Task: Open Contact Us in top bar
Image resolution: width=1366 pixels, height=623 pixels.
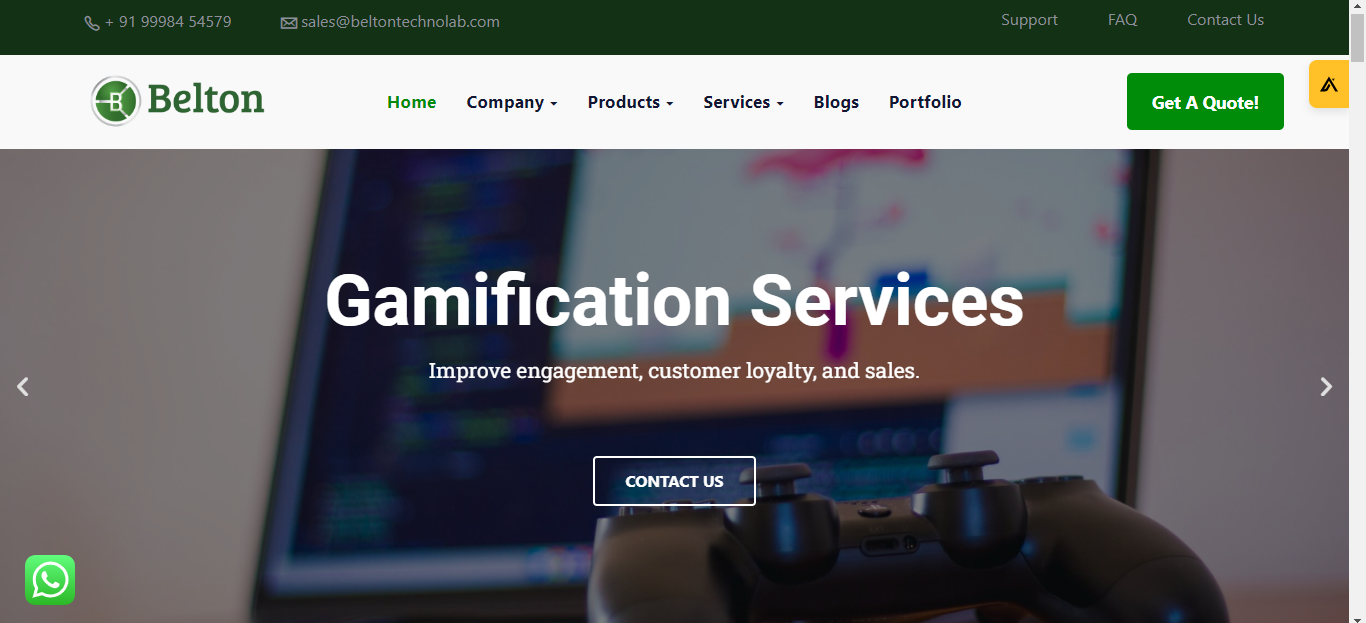Action: (1225, 20)
